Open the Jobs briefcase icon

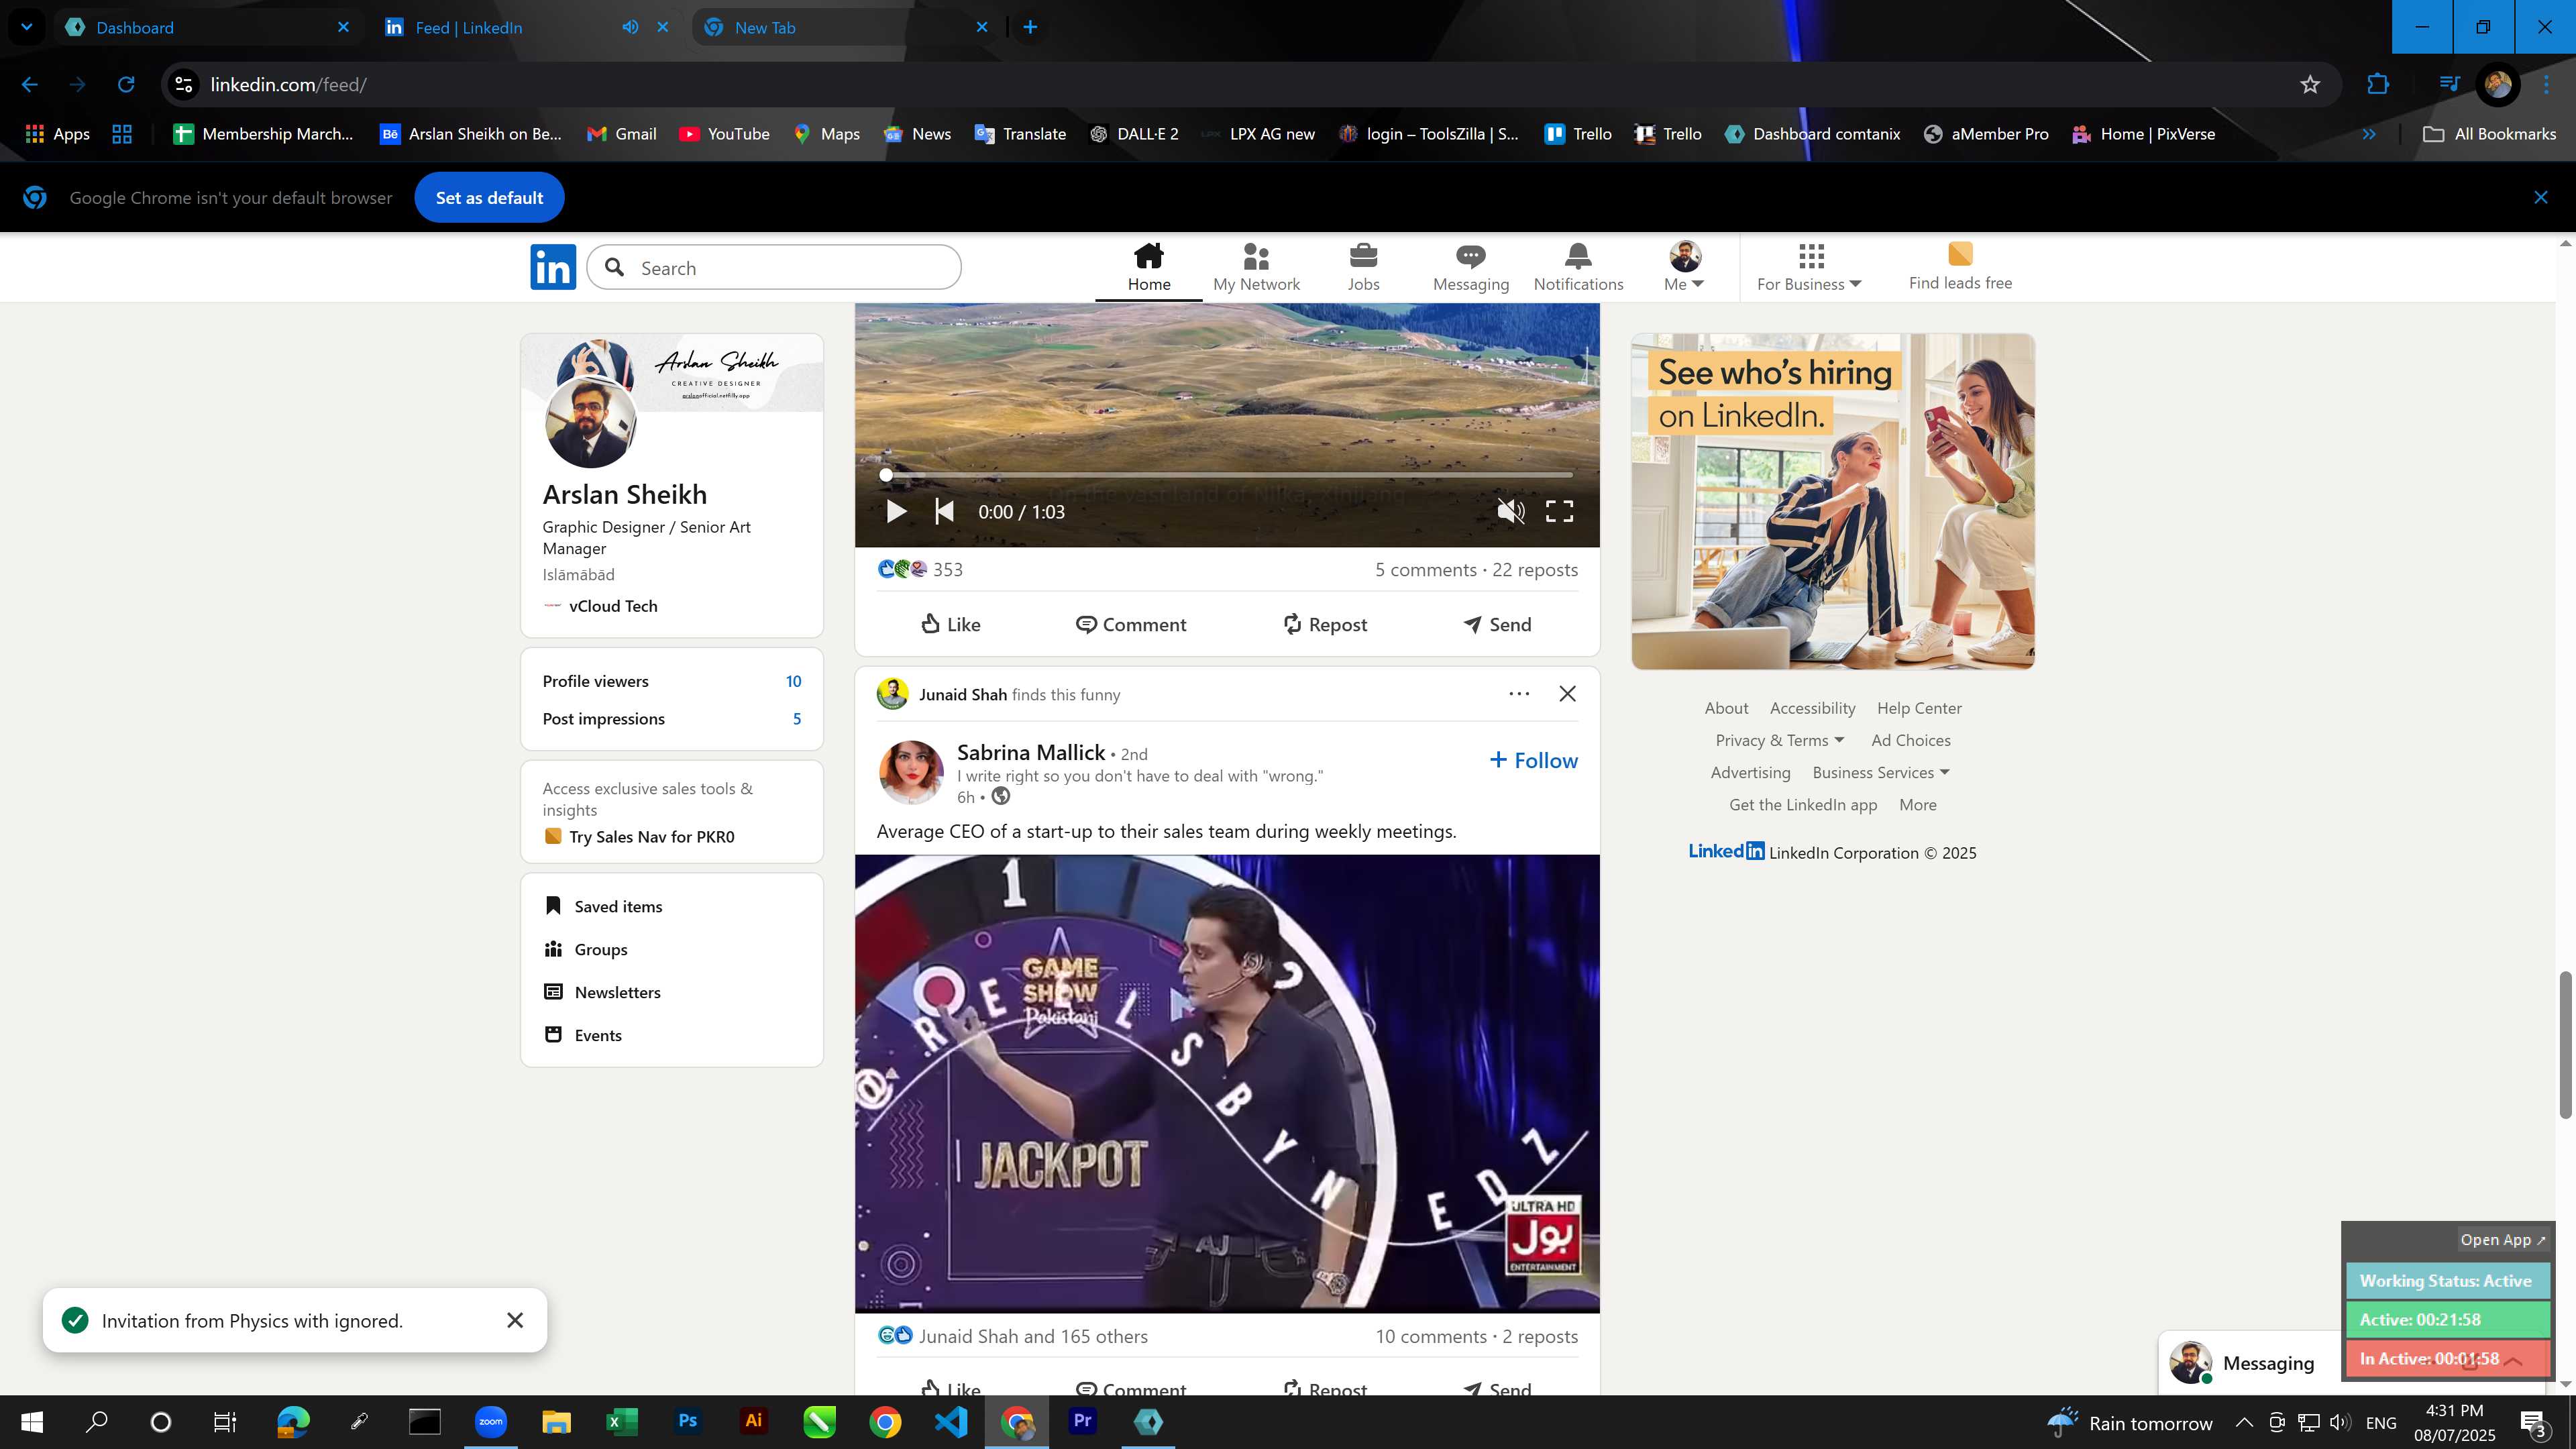click(1363, 256)
